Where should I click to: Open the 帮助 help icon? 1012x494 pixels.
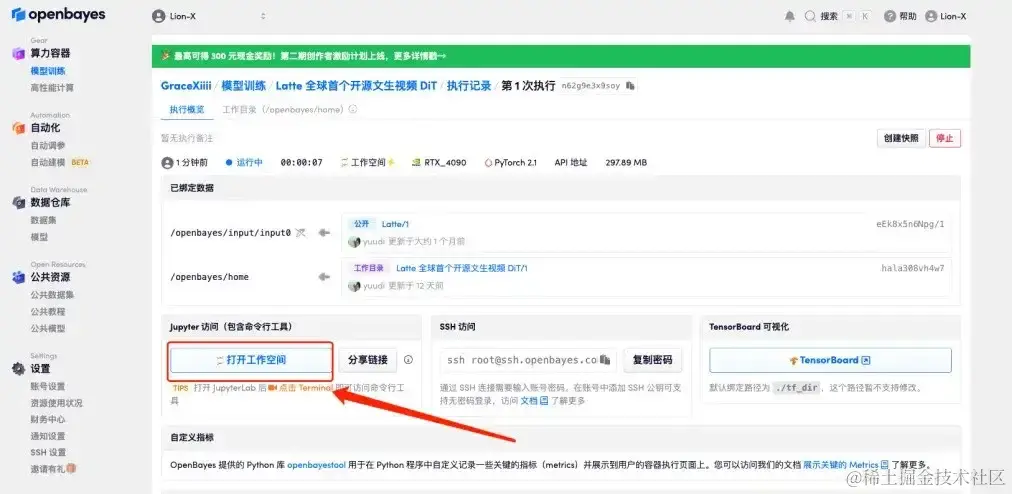pyautogui.click(x=890, y=17)
